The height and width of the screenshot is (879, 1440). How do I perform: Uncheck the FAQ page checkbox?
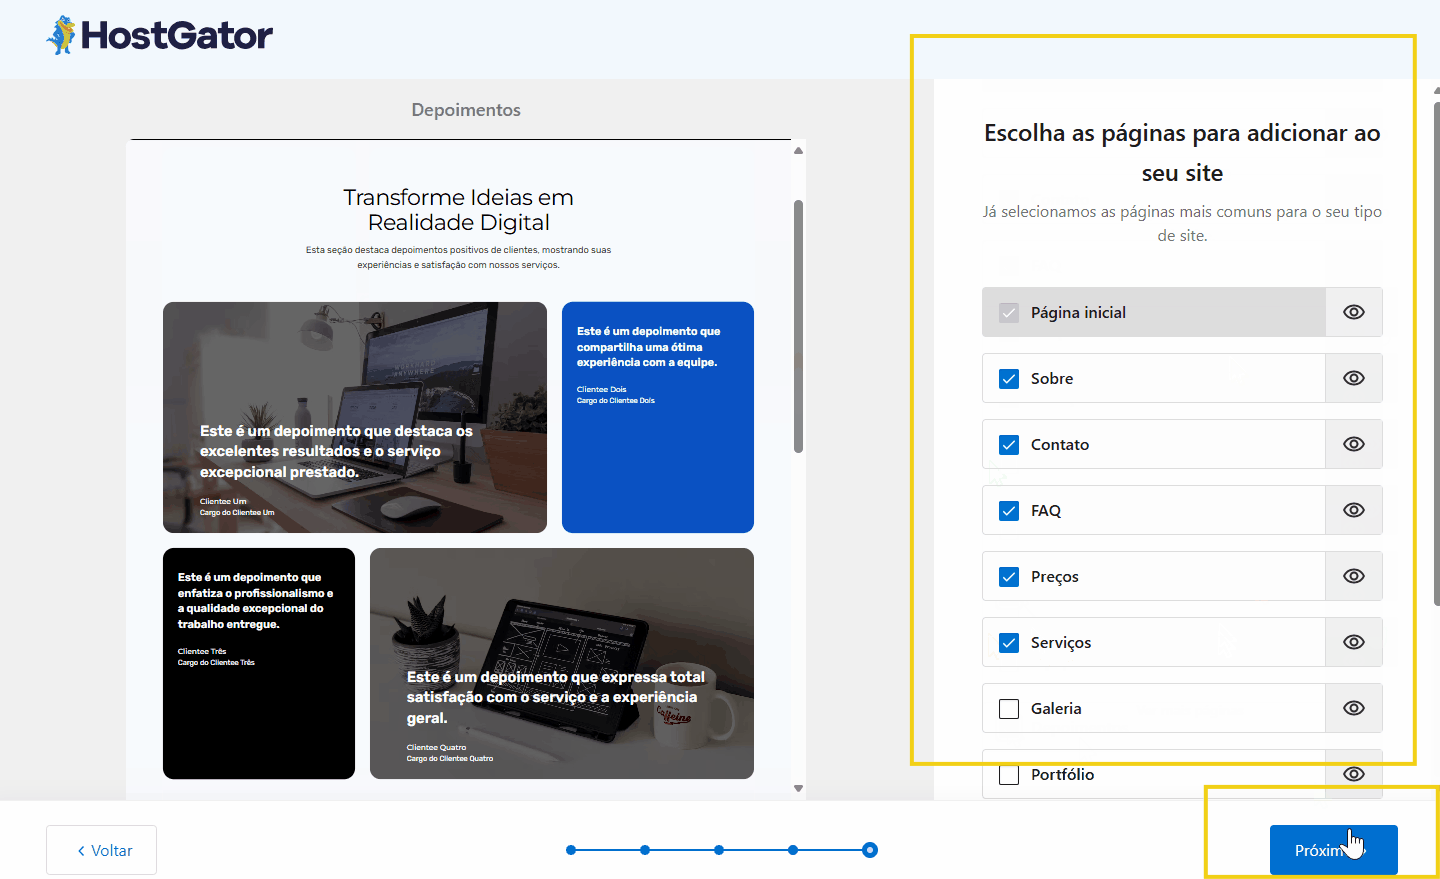[1009, 511]
